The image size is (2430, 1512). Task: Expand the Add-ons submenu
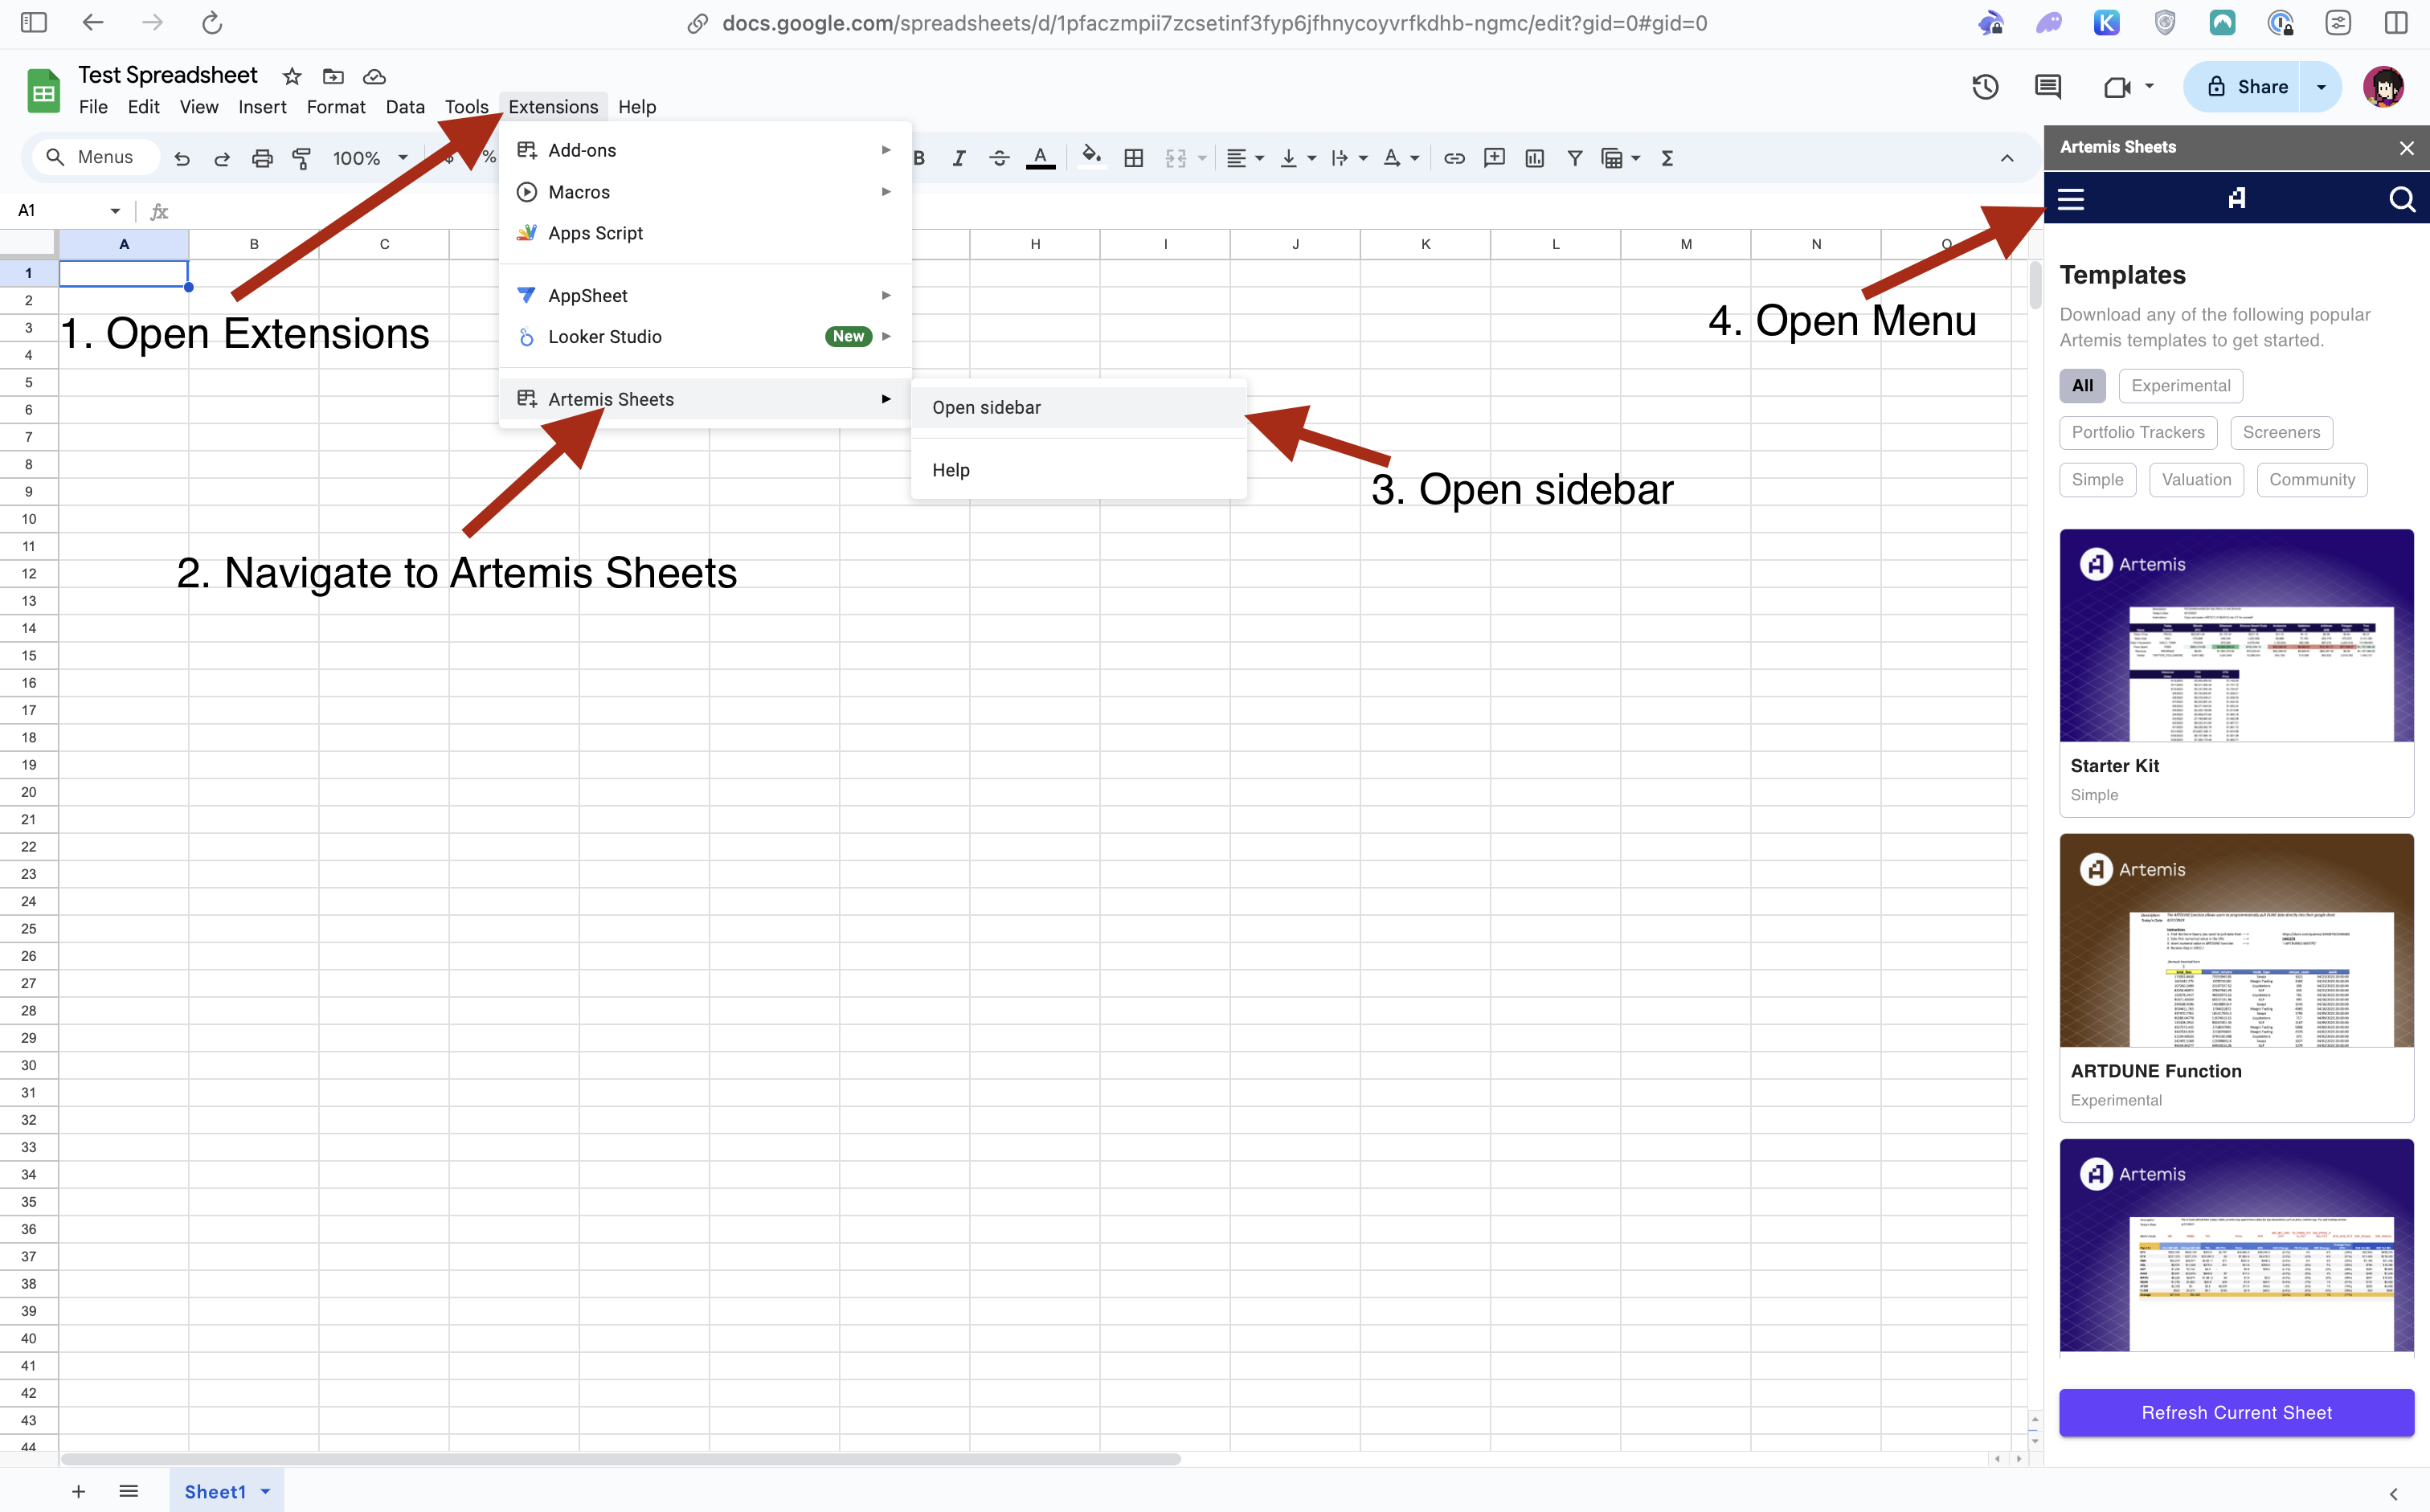704,150
